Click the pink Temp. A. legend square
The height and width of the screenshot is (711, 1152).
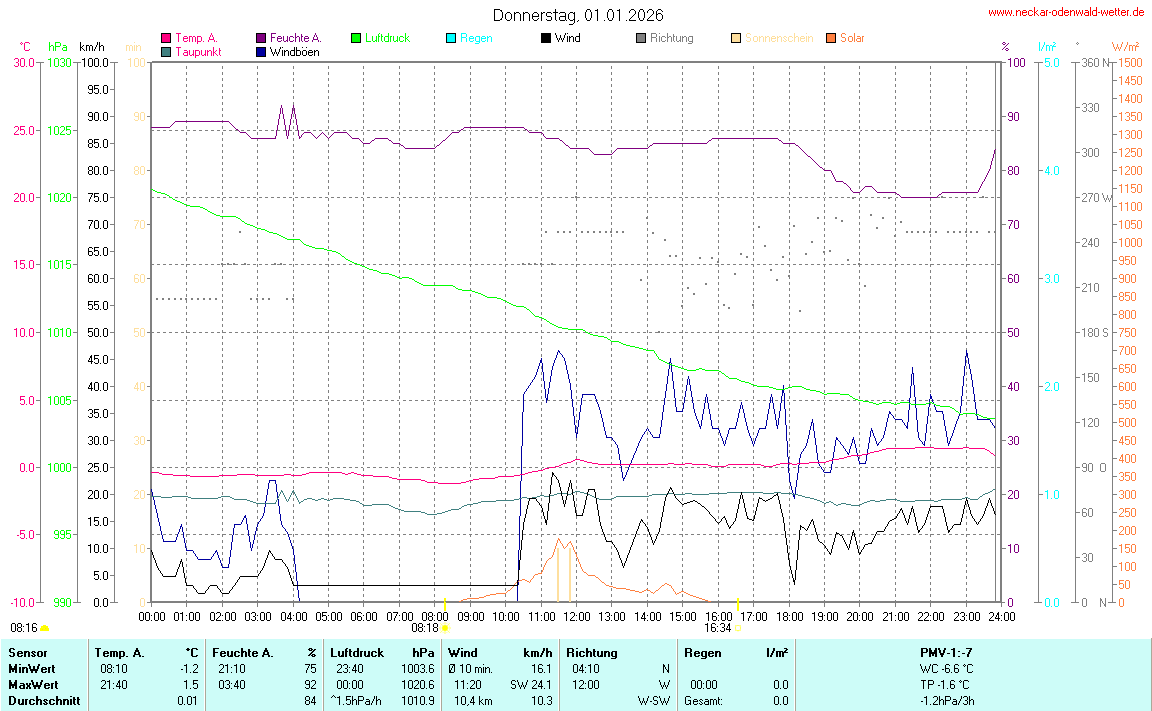pos(166,38)
